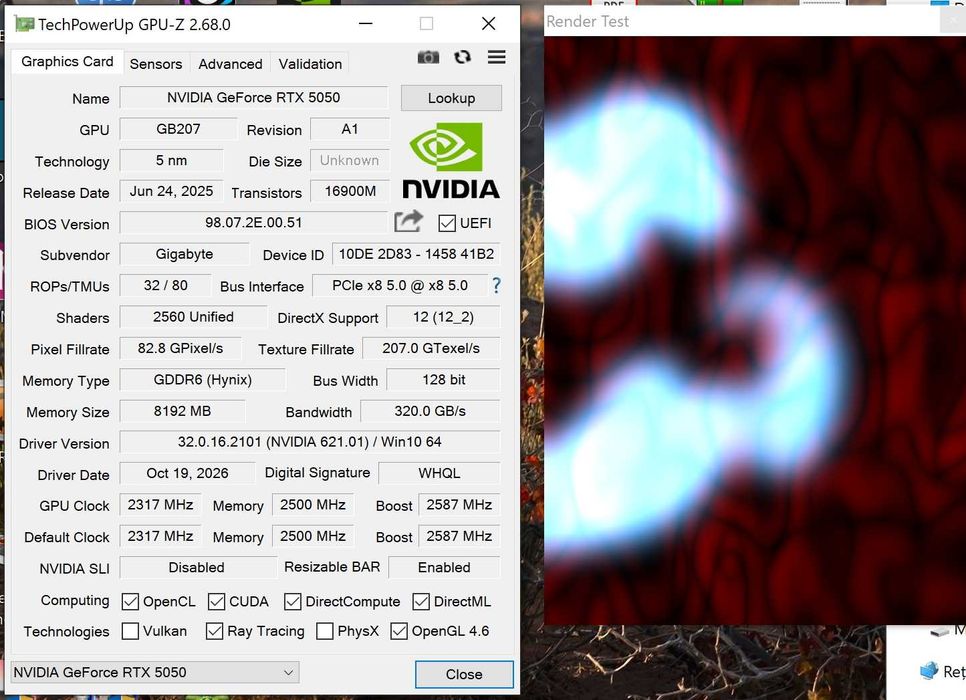Image resolution: width=966 pixels, height=700 pixels.
Task: Toggle the DirectML checkbox
Action: [x=421, y=601]
